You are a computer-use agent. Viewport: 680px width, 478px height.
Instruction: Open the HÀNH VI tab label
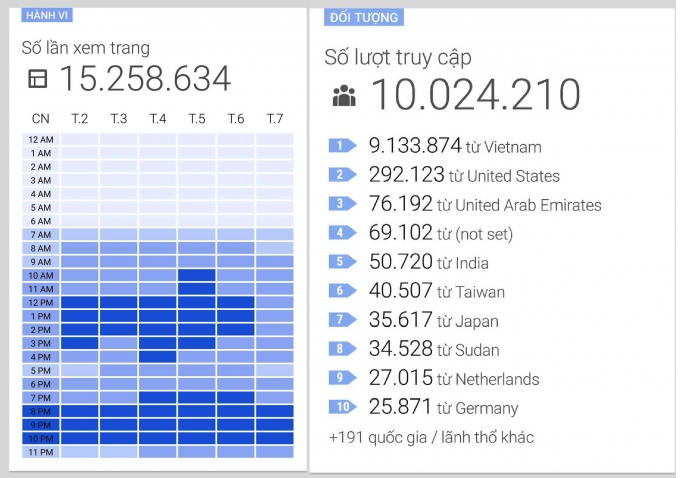(x=45, y=15)
